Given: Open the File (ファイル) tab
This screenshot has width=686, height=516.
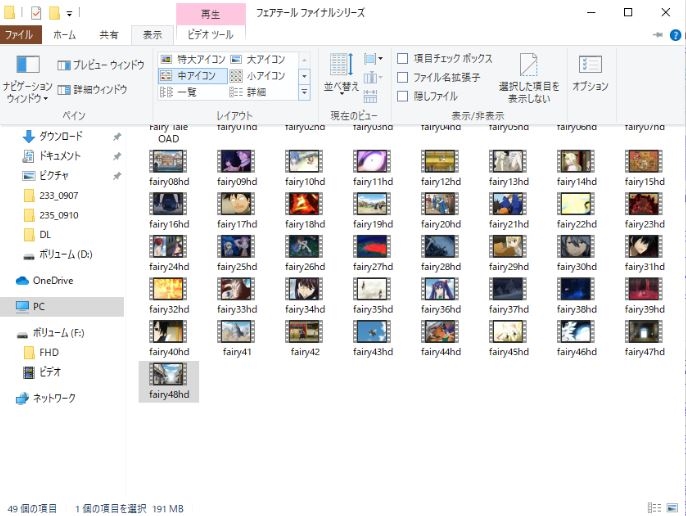Looking at the screenshot, I should click(20, 35).
